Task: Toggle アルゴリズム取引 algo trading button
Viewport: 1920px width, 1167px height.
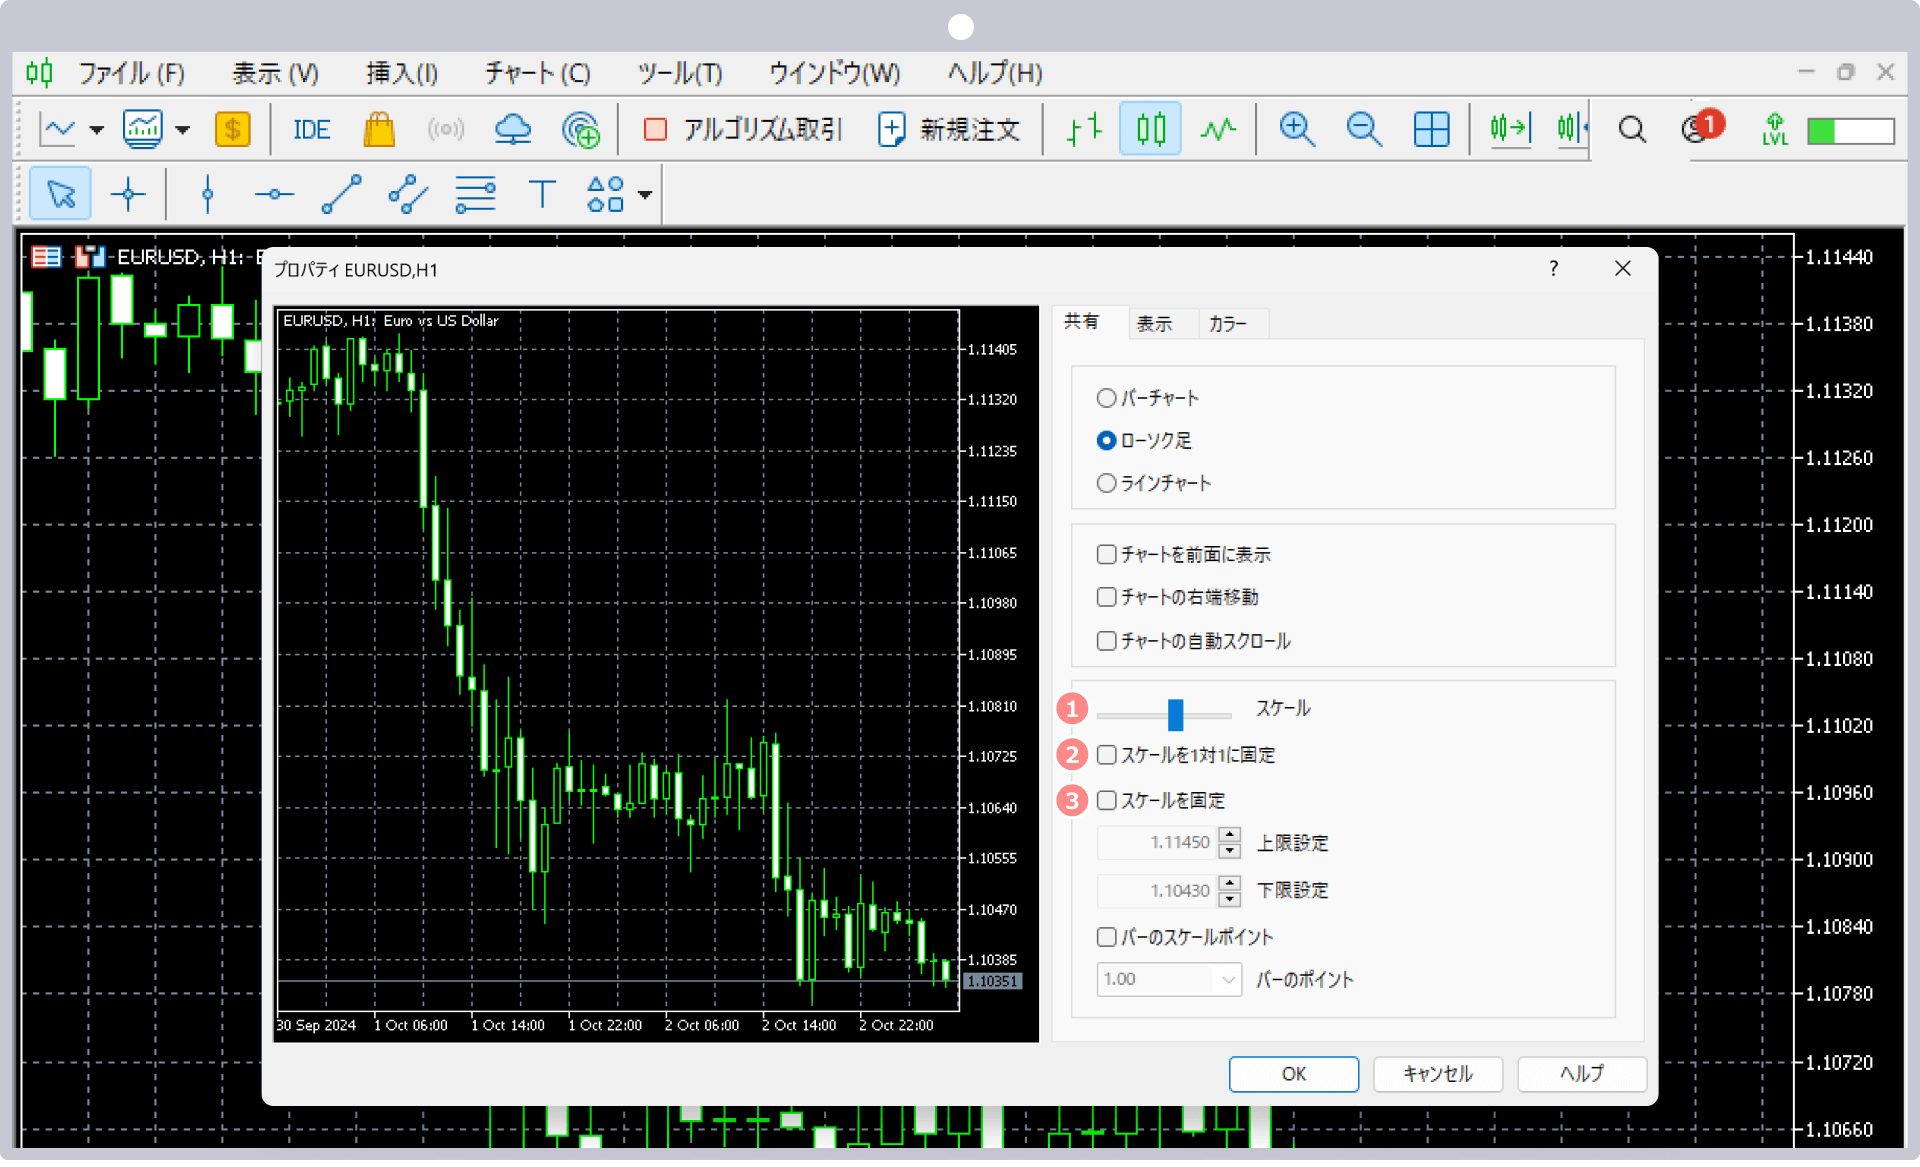Action: click(743, 130)
